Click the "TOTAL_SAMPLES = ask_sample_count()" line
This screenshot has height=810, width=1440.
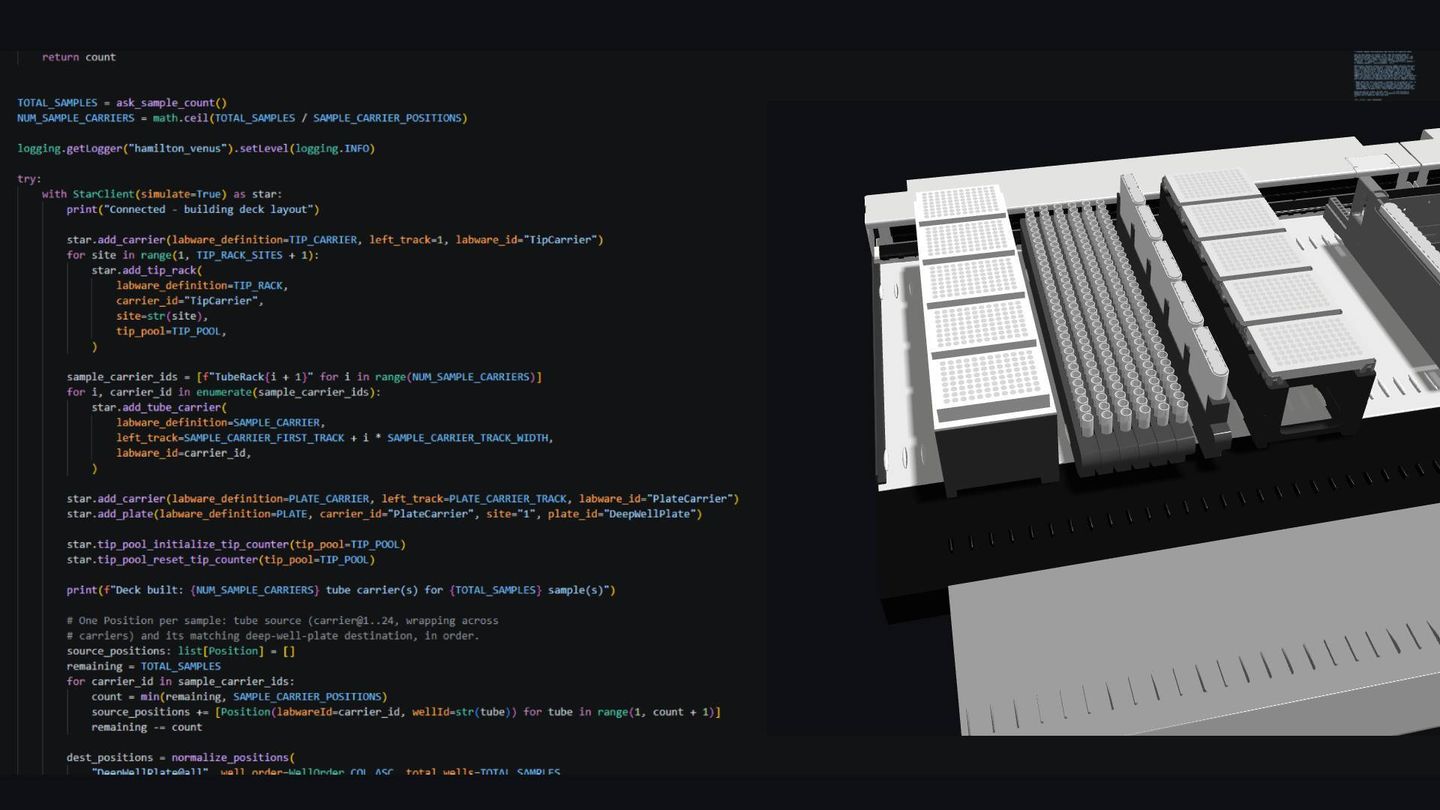tap(122, 103)
